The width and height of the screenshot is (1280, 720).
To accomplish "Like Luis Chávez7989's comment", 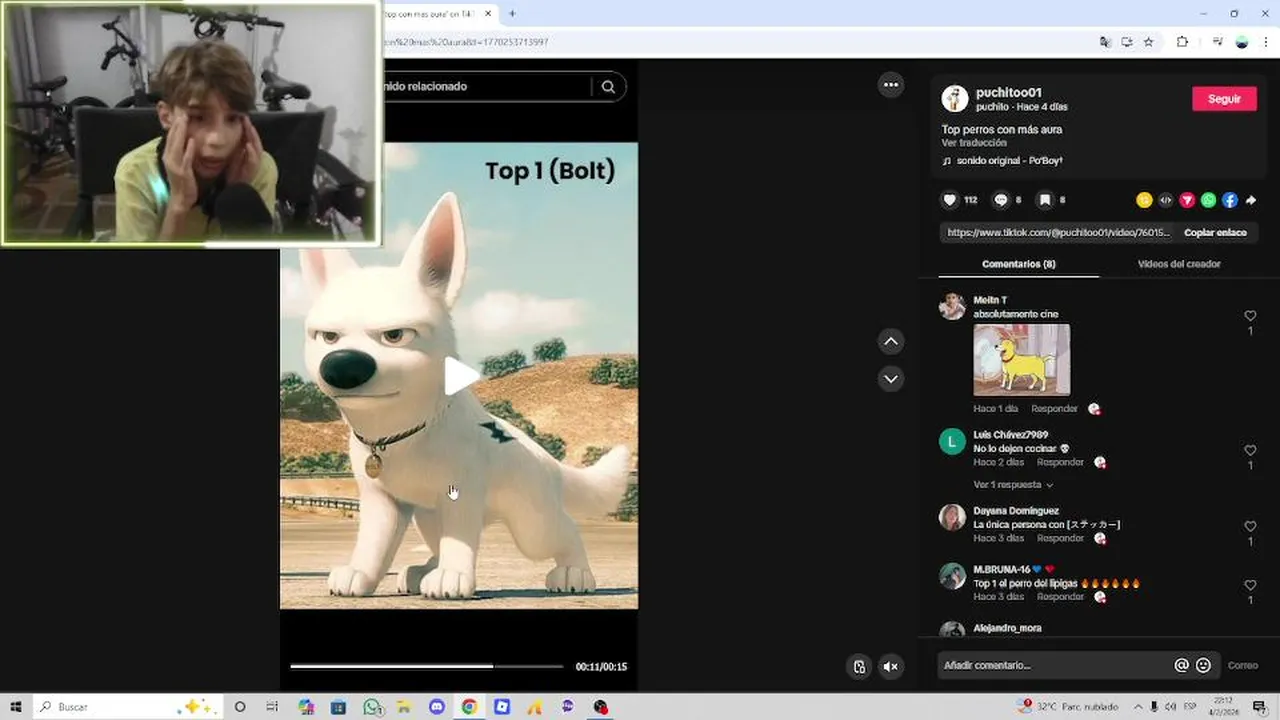I will click(1250, 451).
